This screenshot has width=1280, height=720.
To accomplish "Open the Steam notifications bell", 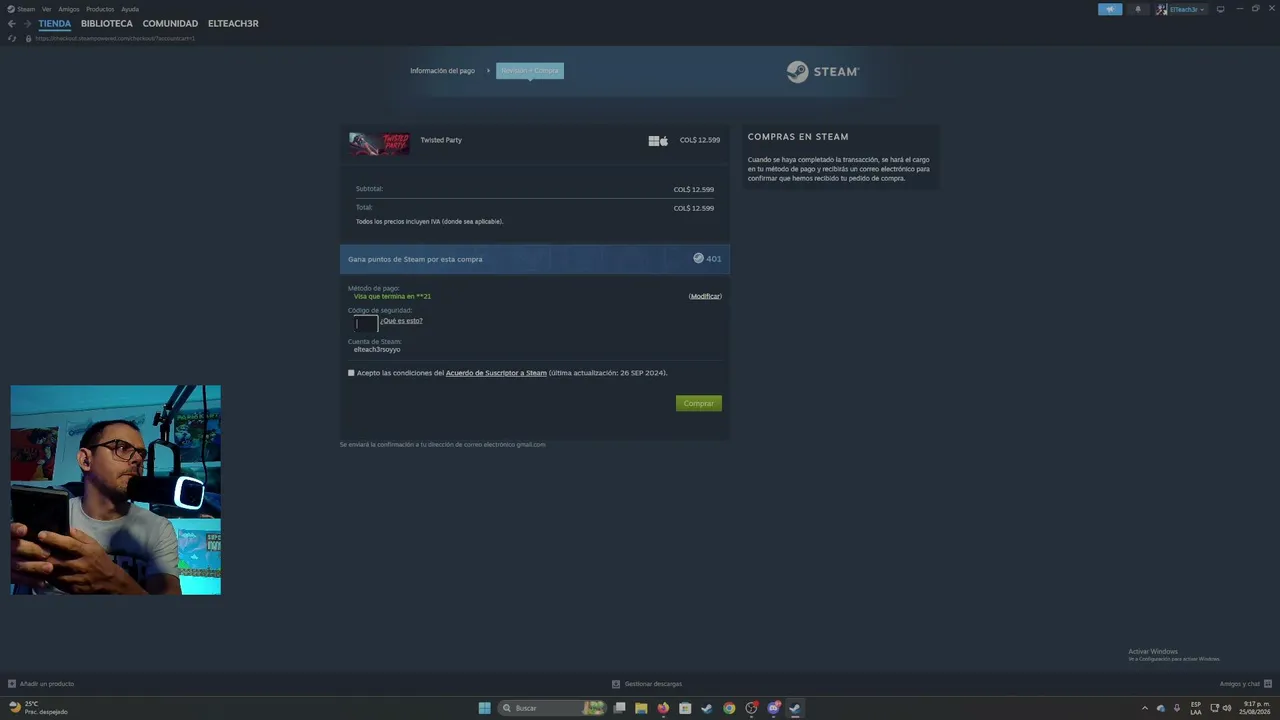I will pyautogui.click(x=1137, y=9).
